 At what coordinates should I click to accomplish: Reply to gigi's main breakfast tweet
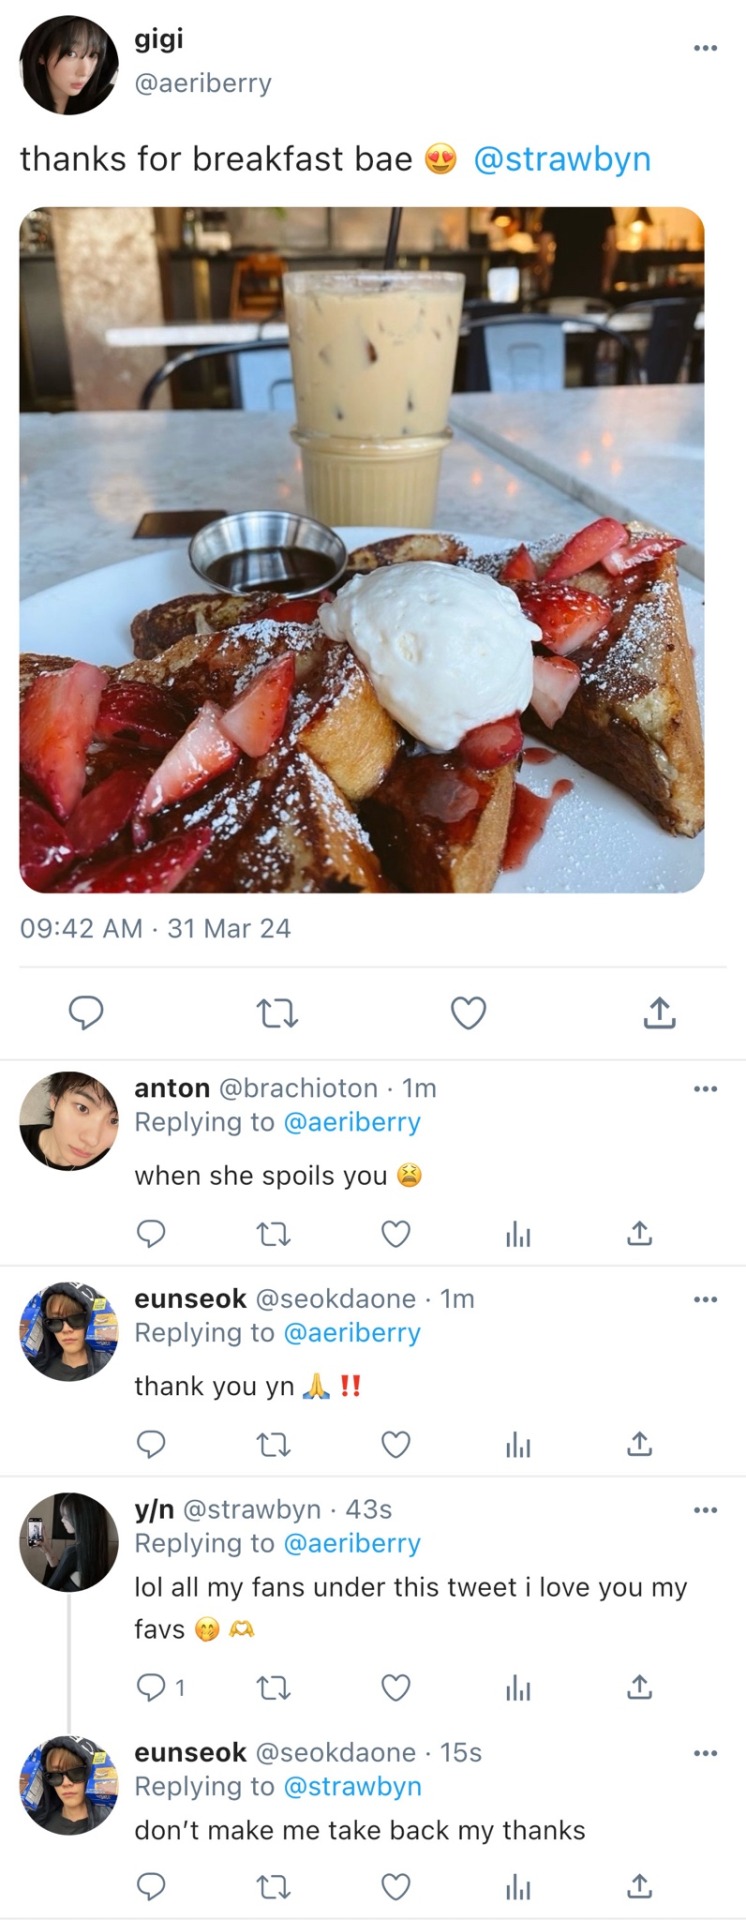pyautogui.click(x=86, y=1013)
